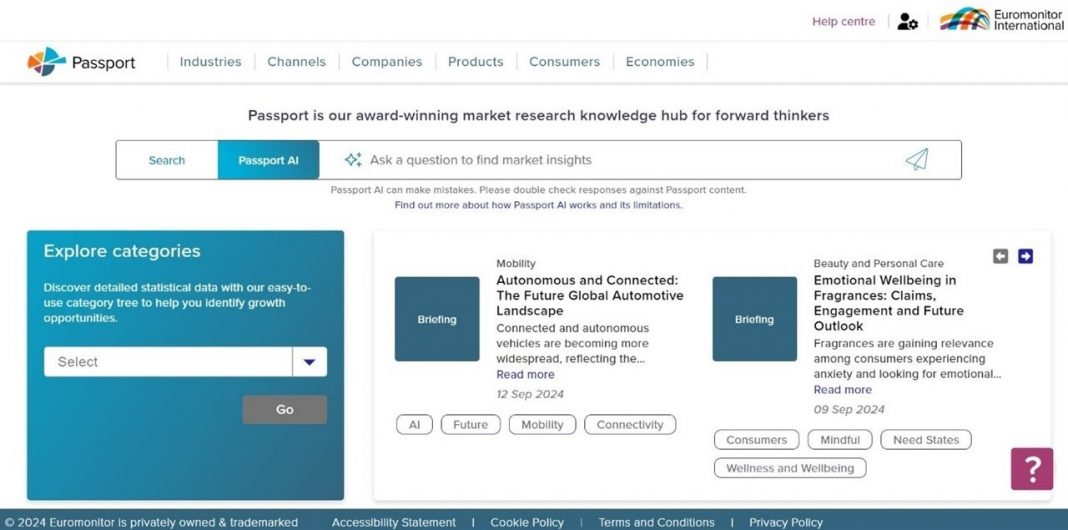Select the Wellness and Wellbeing tag
The width and height of the screenshot is (1068, 530).
pos(790,468)
